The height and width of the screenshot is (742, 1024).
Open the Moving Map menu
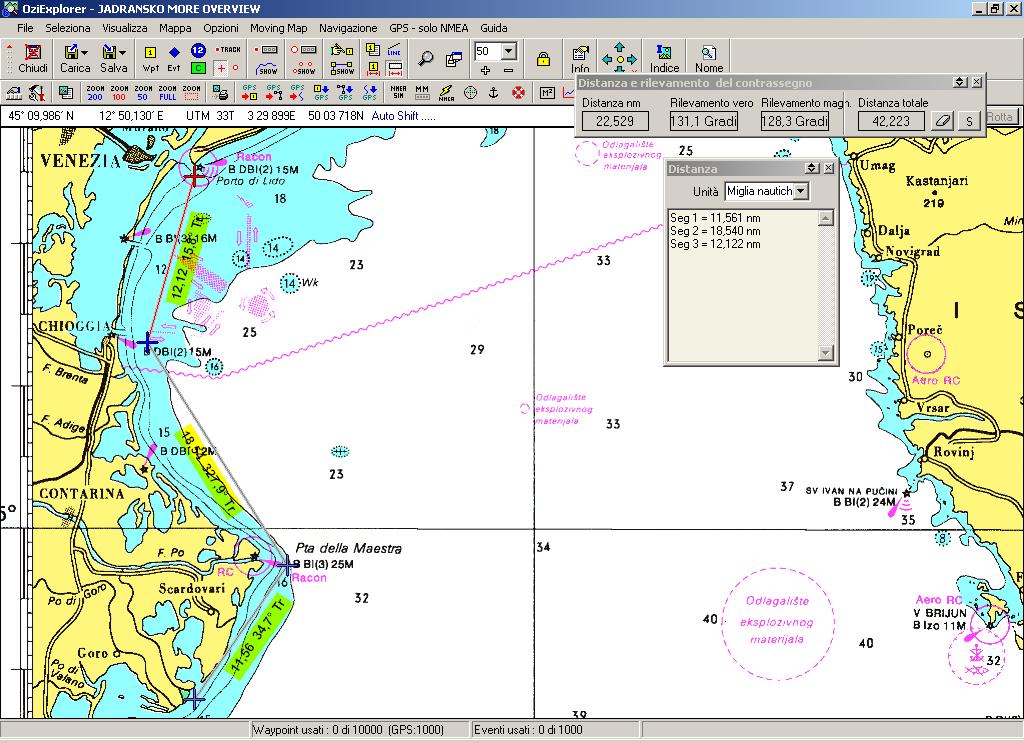tap(278, 28)
